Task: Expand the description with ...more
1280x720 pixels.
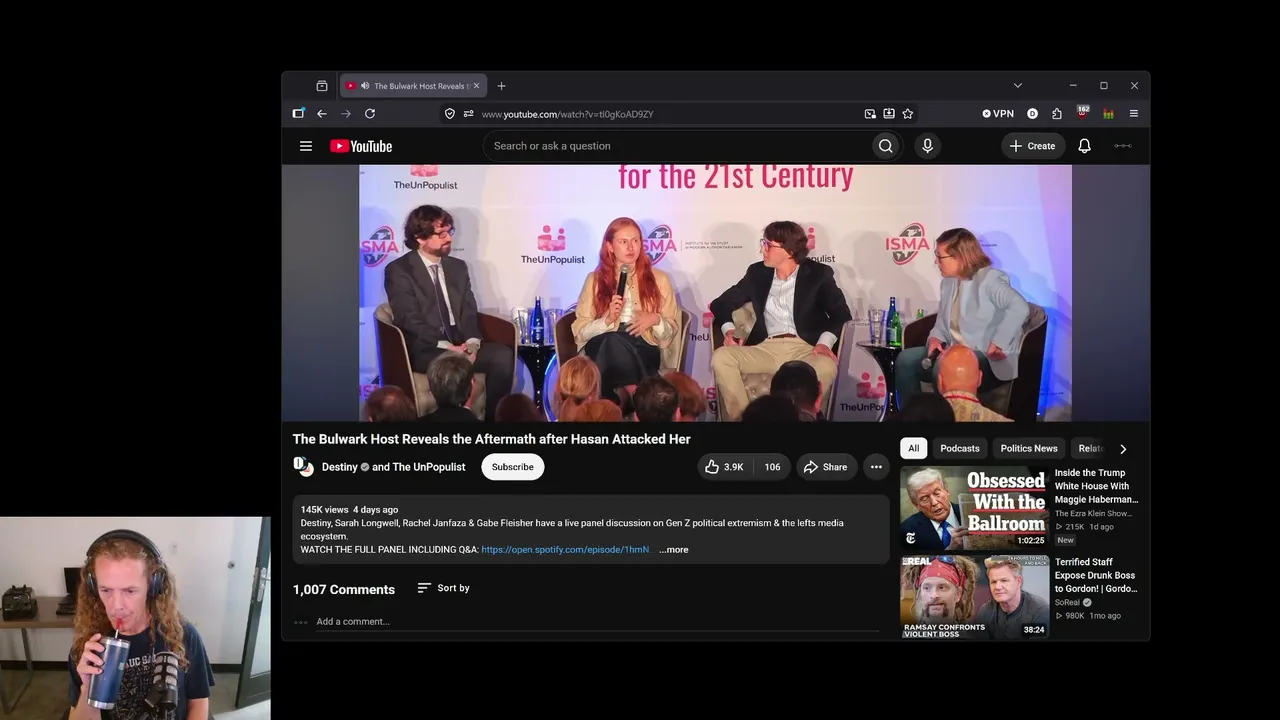Action: (x=674, y=550)
